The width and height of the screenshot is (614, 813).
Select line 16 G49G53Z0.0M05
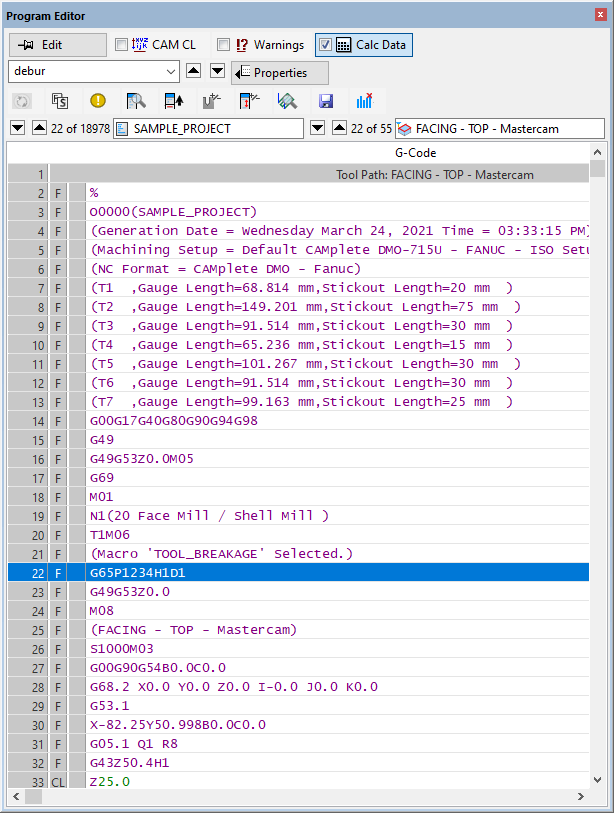[298, 459]
